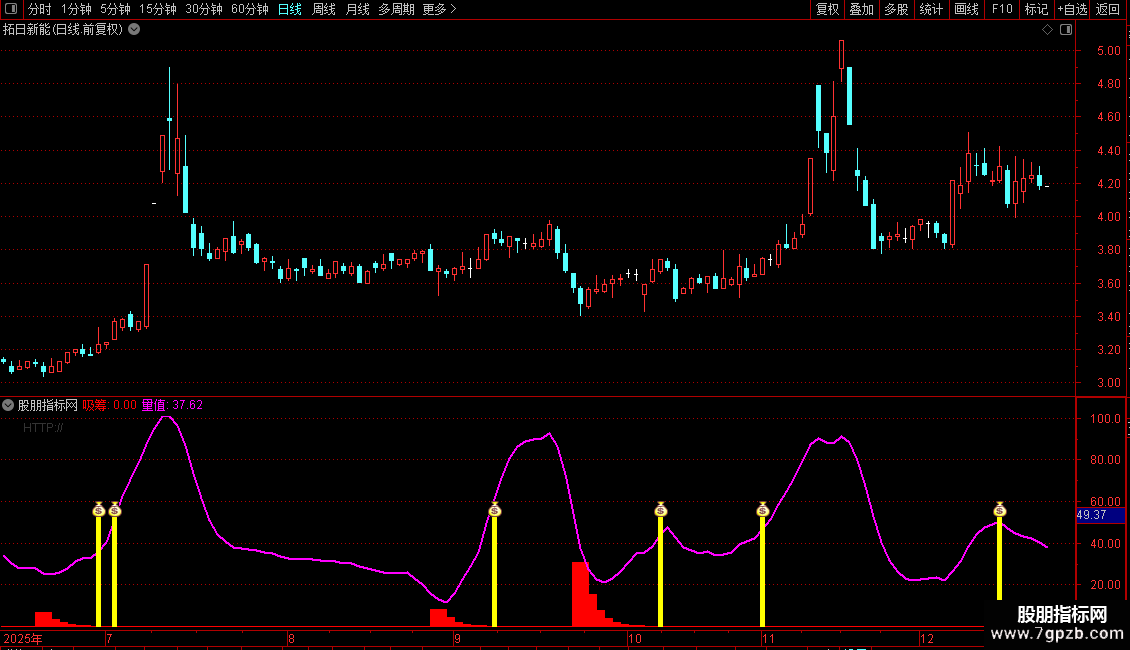Click the 5.00 price axis label
Viewport: 1130px width, 650px height.
click(x=1108, y=51)
